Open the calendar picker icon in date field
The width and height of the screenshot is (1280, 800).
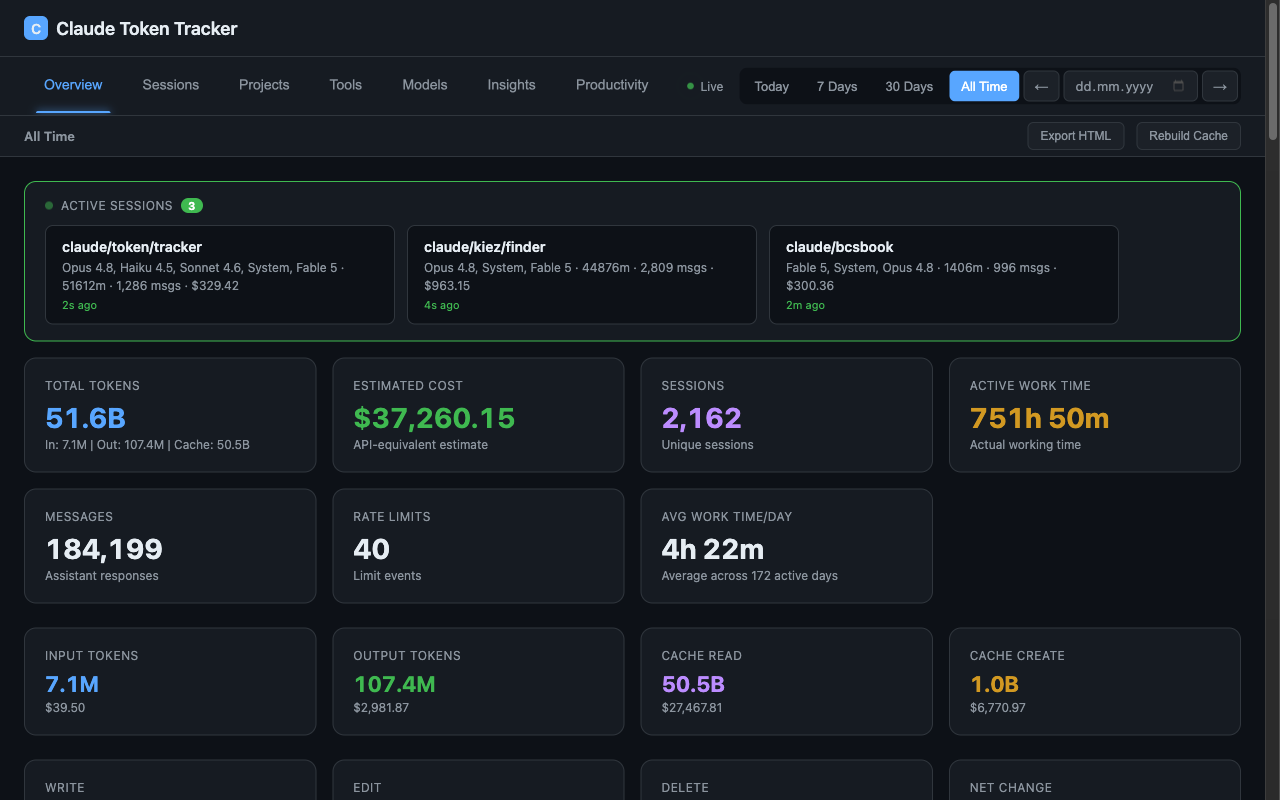pos(1178,86)
